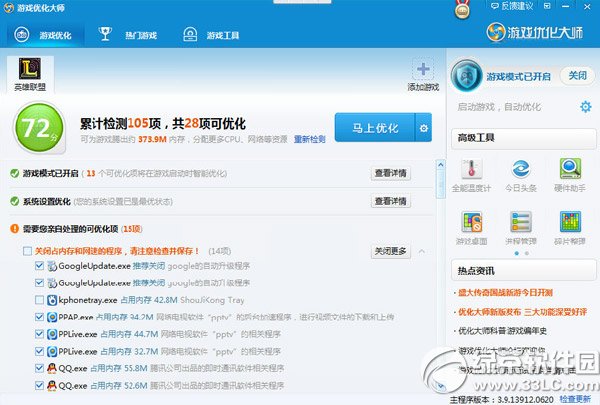Open the 碎片整理 tool

(x=570, y=228)
